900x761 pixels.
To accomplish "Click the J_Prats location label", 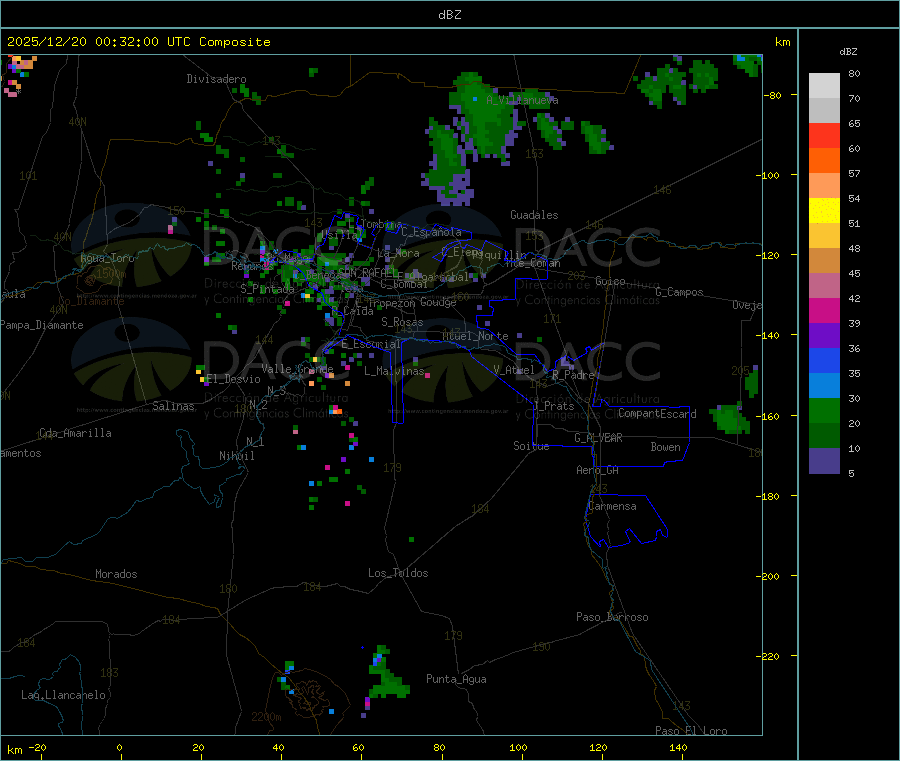I will [554, 406].
